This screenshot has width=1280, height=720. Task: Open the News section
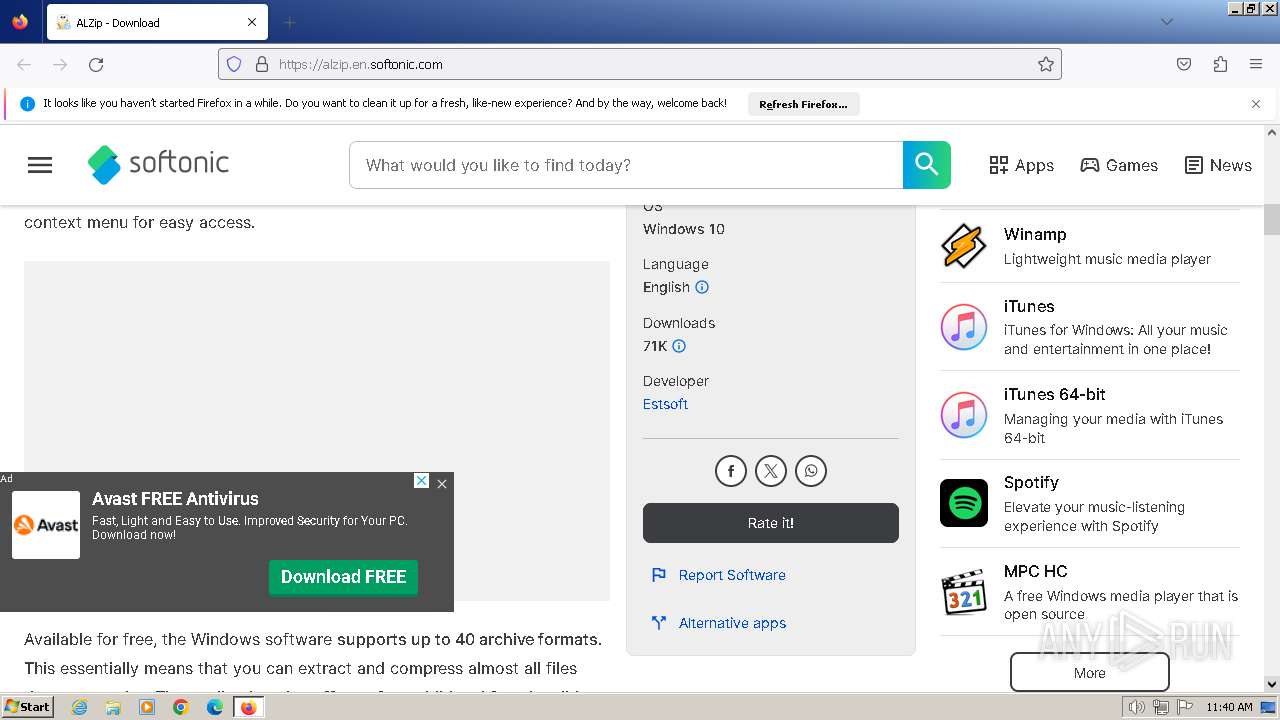pyautogui.click(x=1218, y=165)
